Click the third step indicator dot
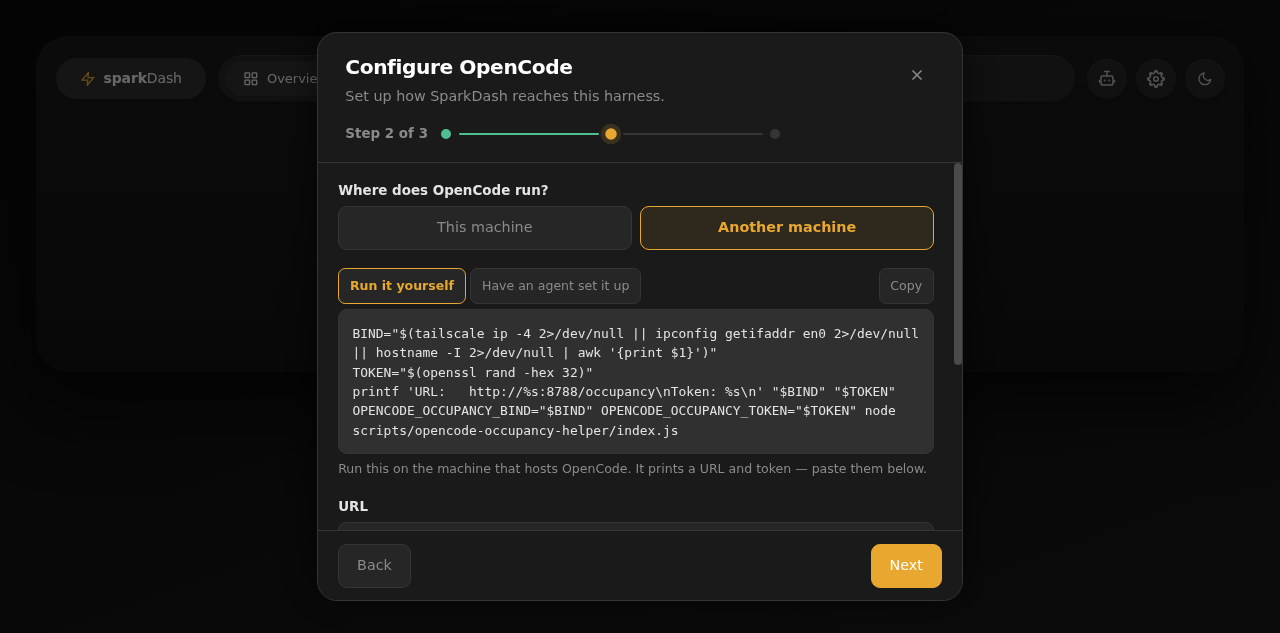The height and width of the screenshot is (633, 1280). pyautogui.click(x=775, y=134)
